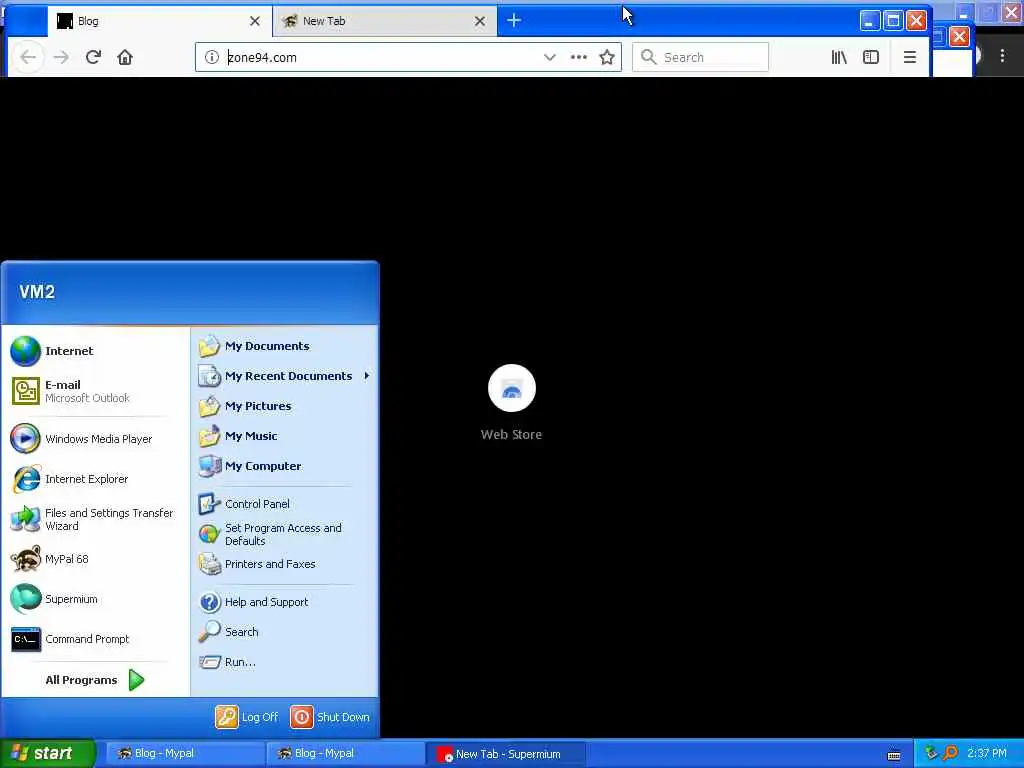
Task: Open My Music folder
Action: coord(284,436)
